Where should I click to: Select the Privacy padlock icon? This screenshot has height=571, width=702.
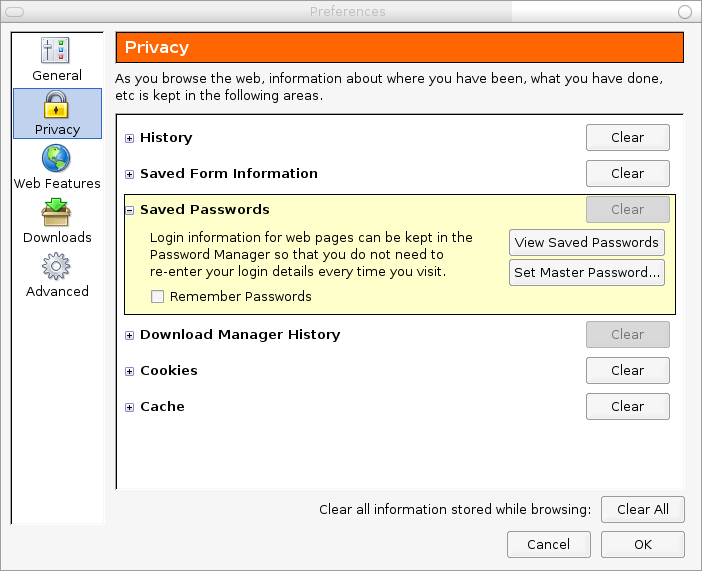tap(57, 105)
